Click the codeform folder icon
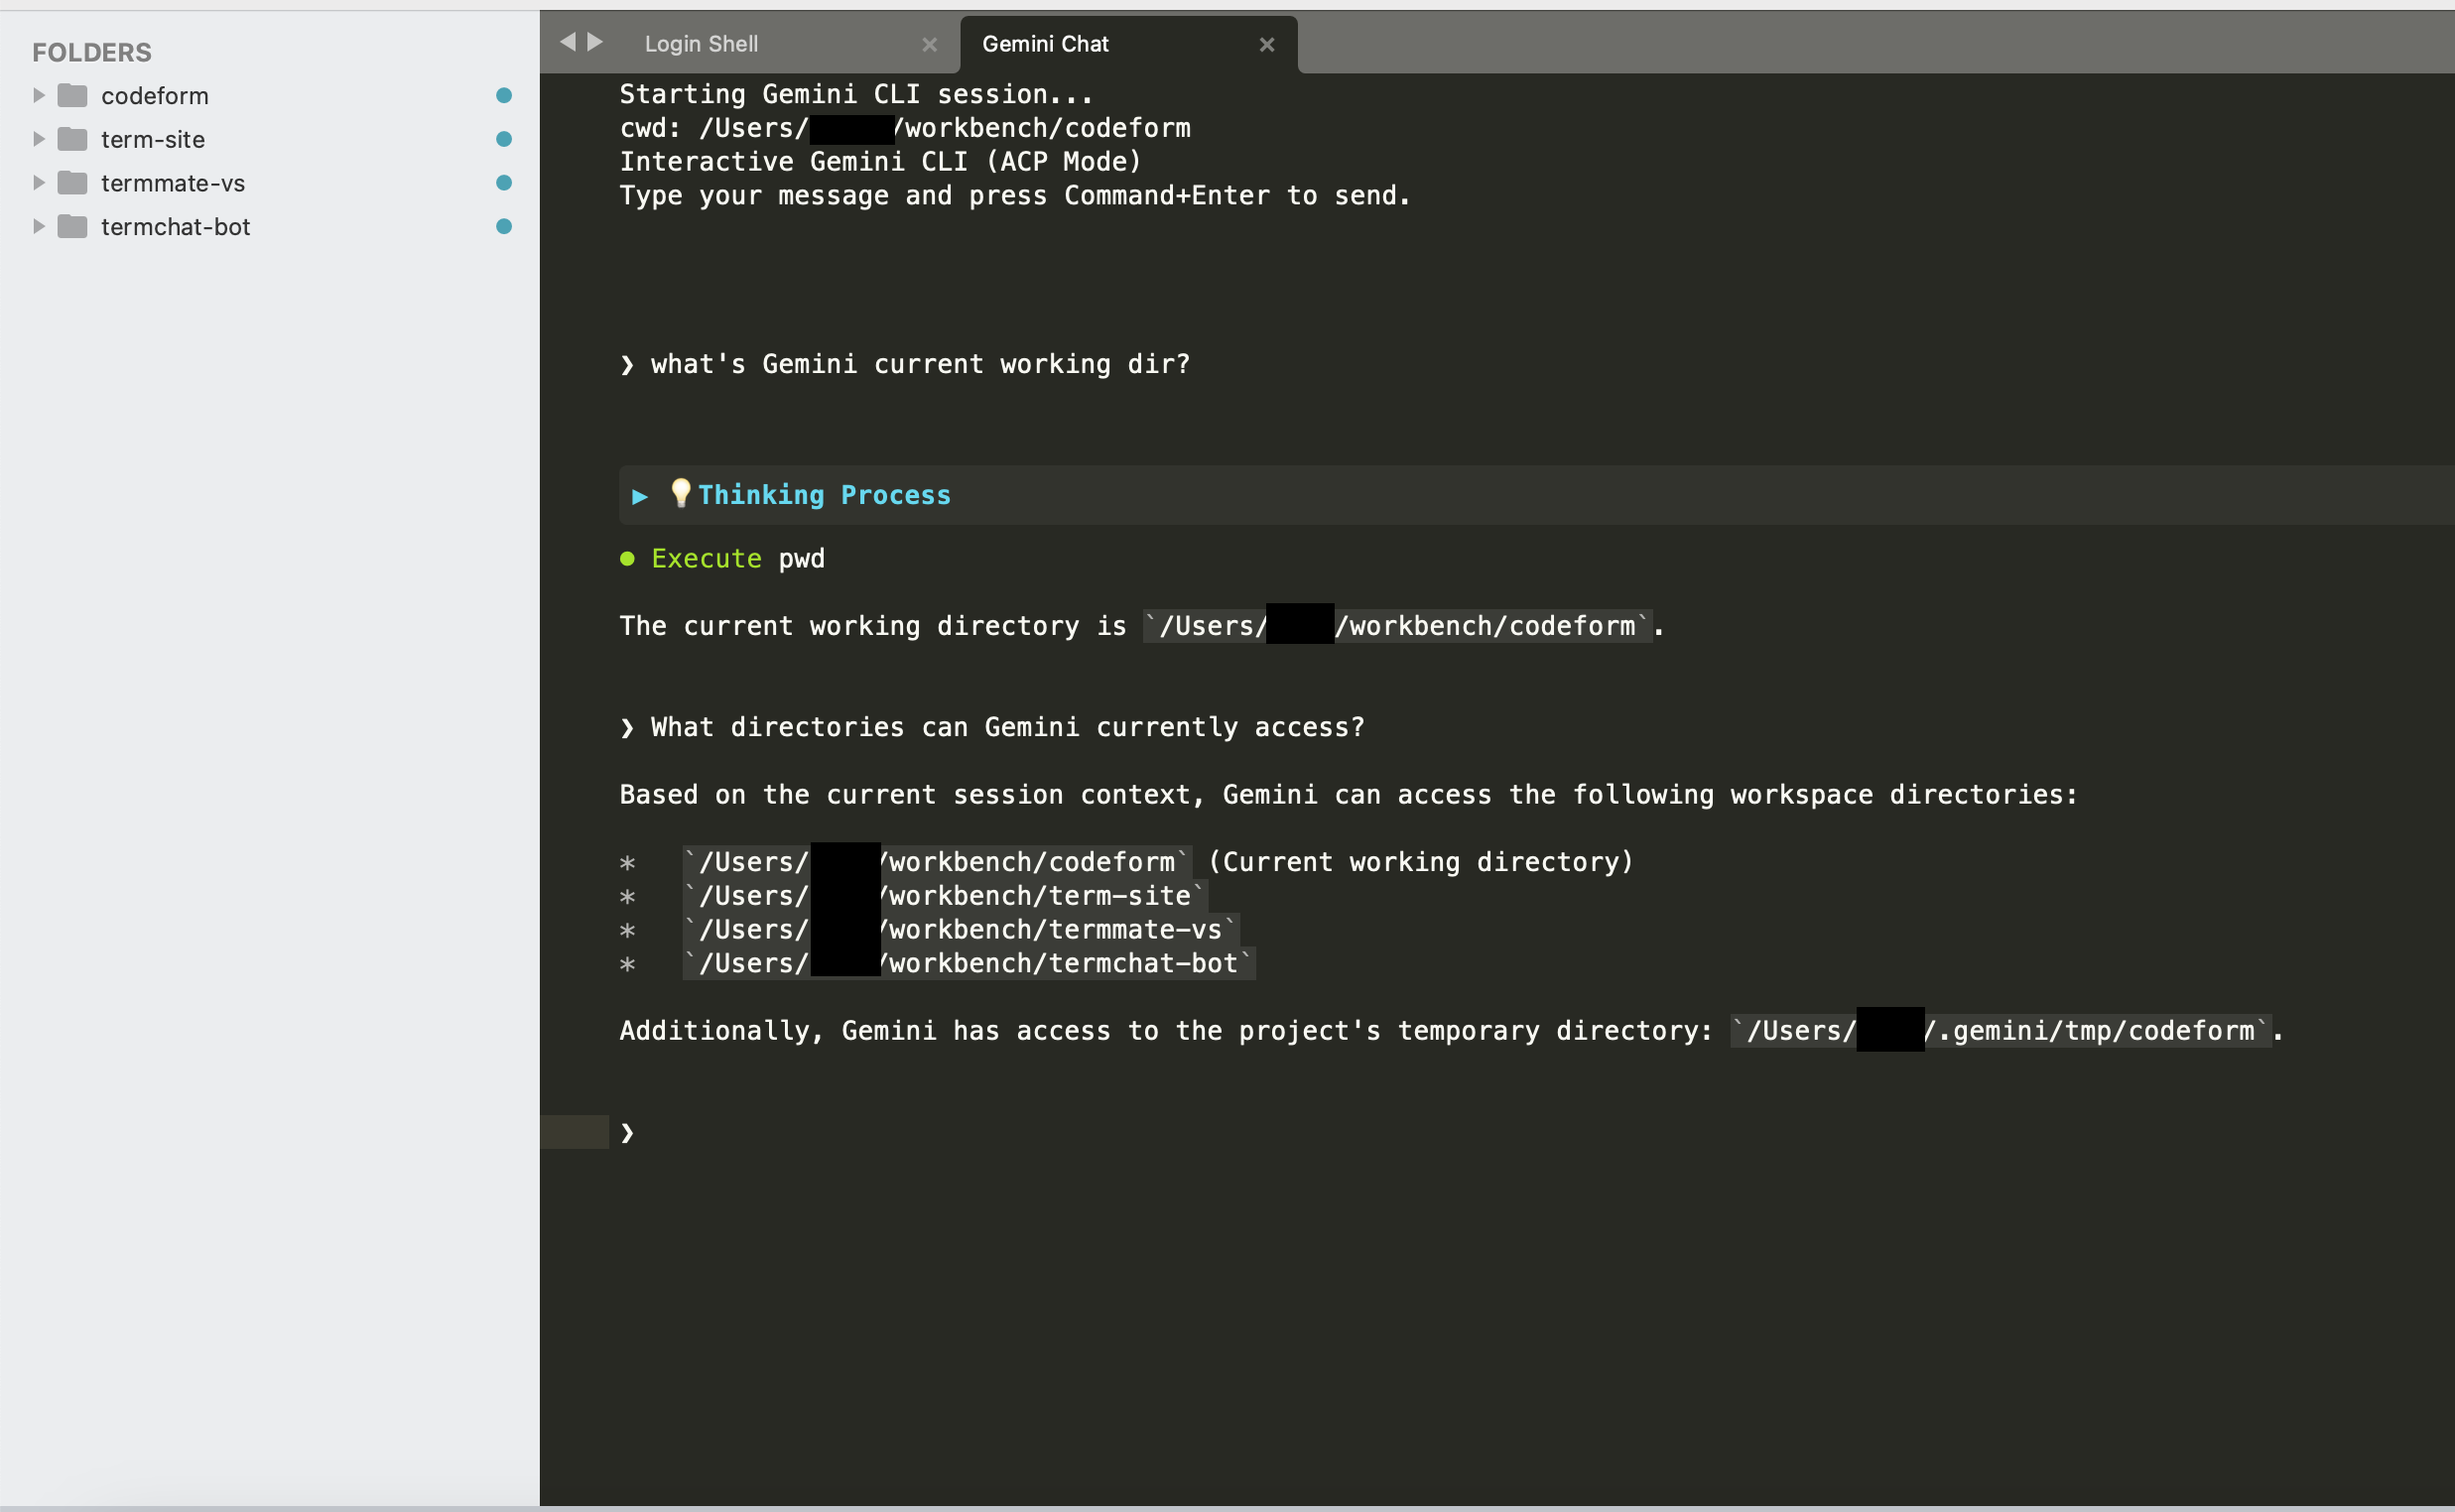Image resolution: width=2455 pixels, height=1512 pixels. [x=72, y=96]
